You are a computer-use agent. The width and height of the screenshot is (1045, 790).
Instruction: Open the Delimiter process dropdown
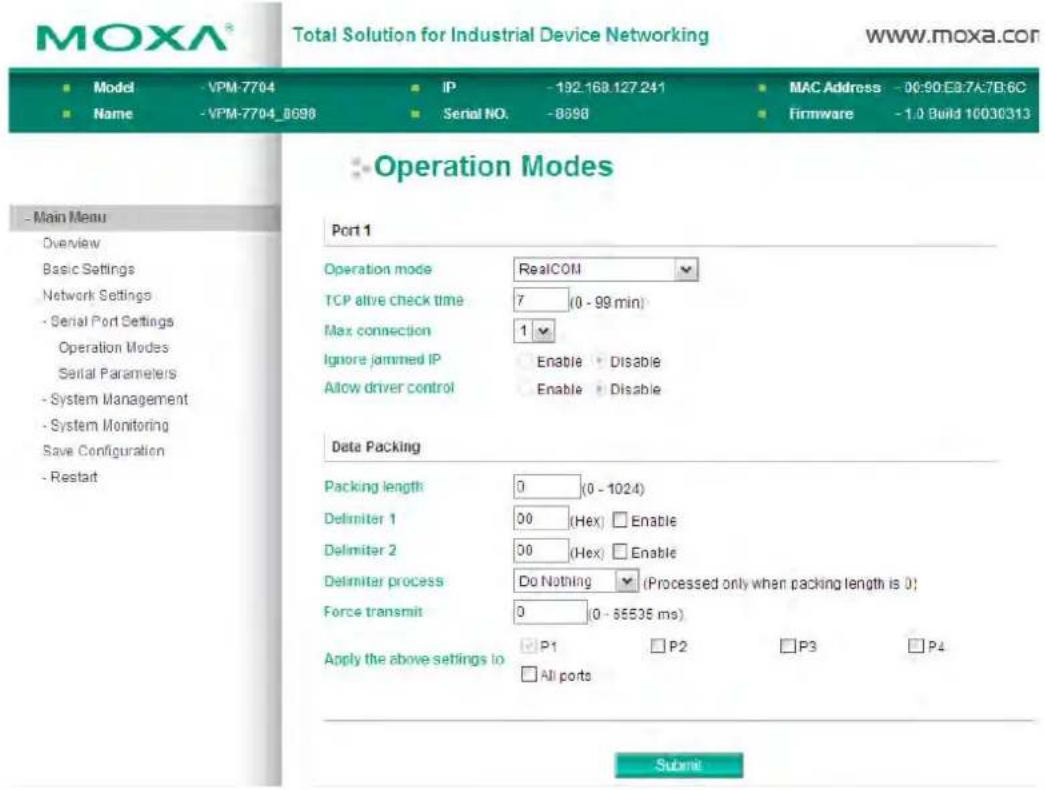click(576, 581)
